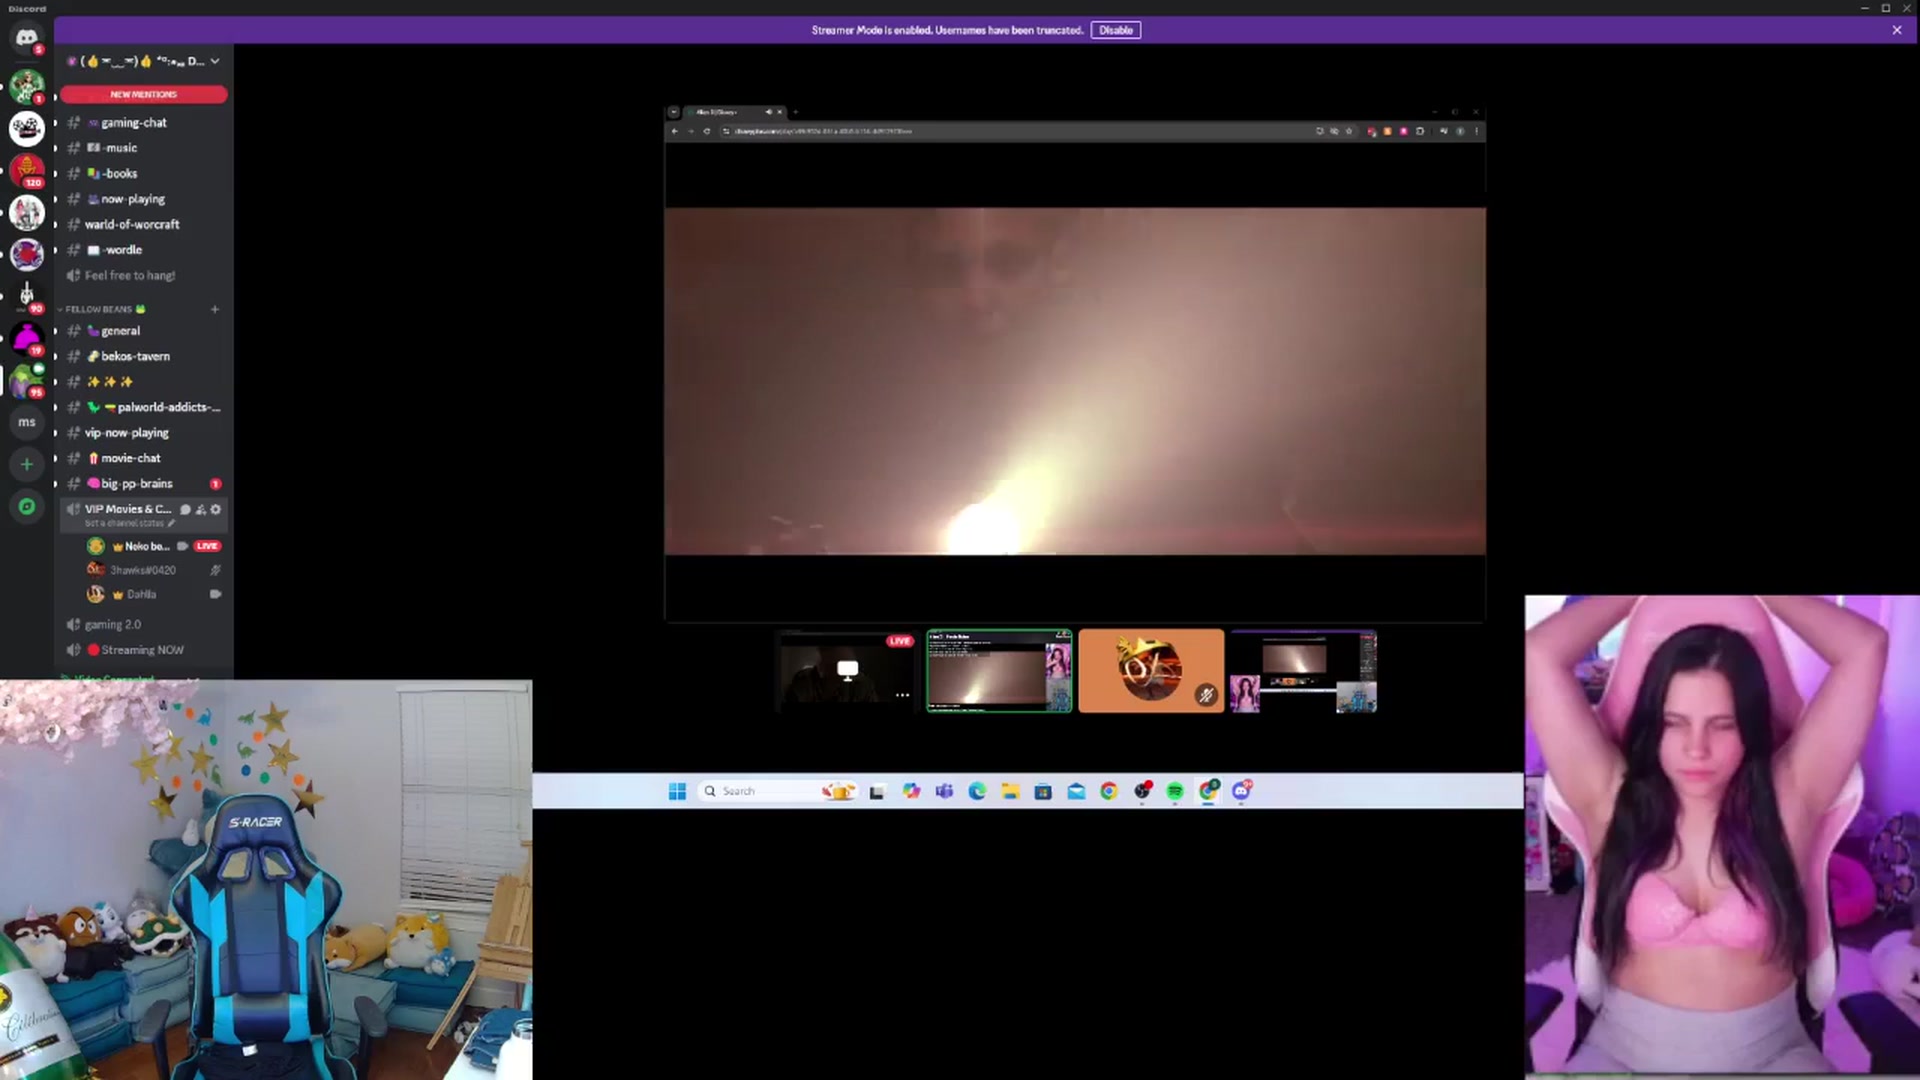Image resolution: width=1920 pixels, height=1080 pixels.
Task: Select orange avatar participant tile
Action: point(1151,671)
